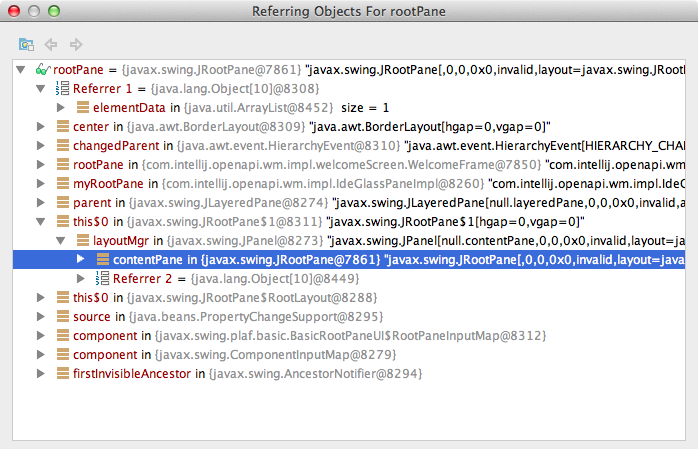Viewport: 698px width, 449px height.
Task: Select the parent in JLayeredPane row
Action: (349, 202)
